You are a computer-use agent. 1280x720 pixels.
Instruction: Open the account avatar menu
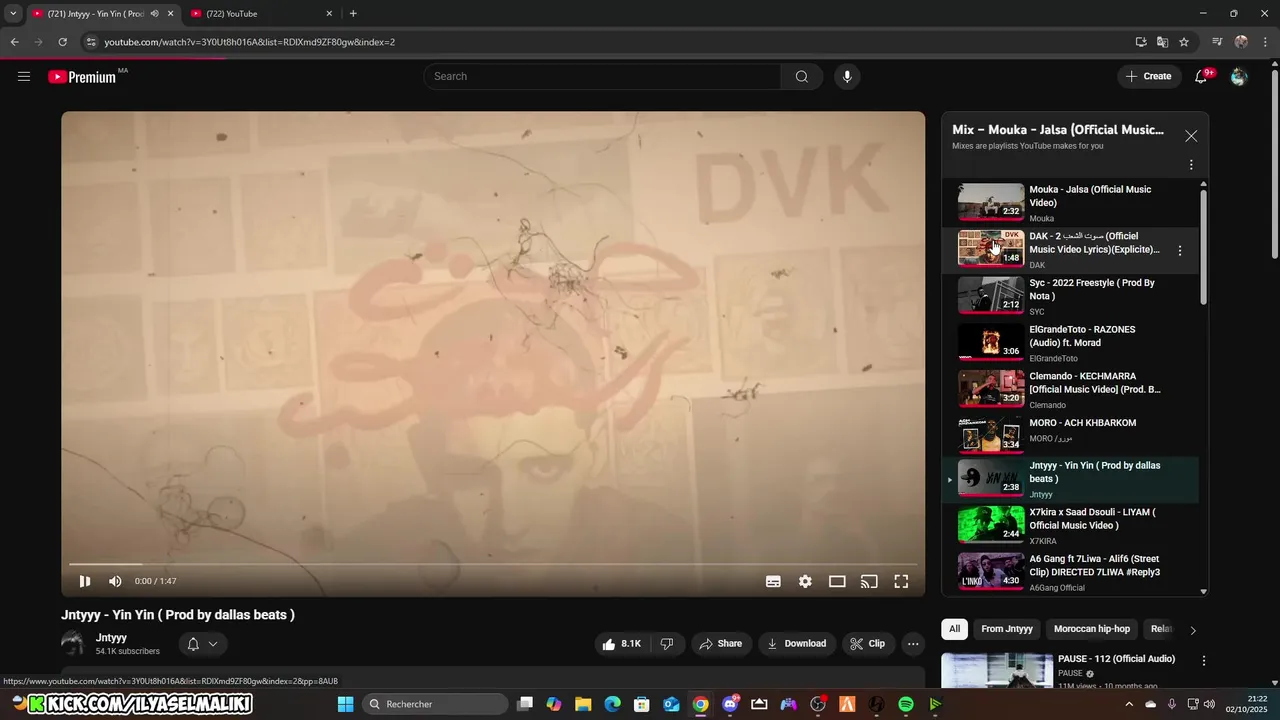[x=1239, y=76]
